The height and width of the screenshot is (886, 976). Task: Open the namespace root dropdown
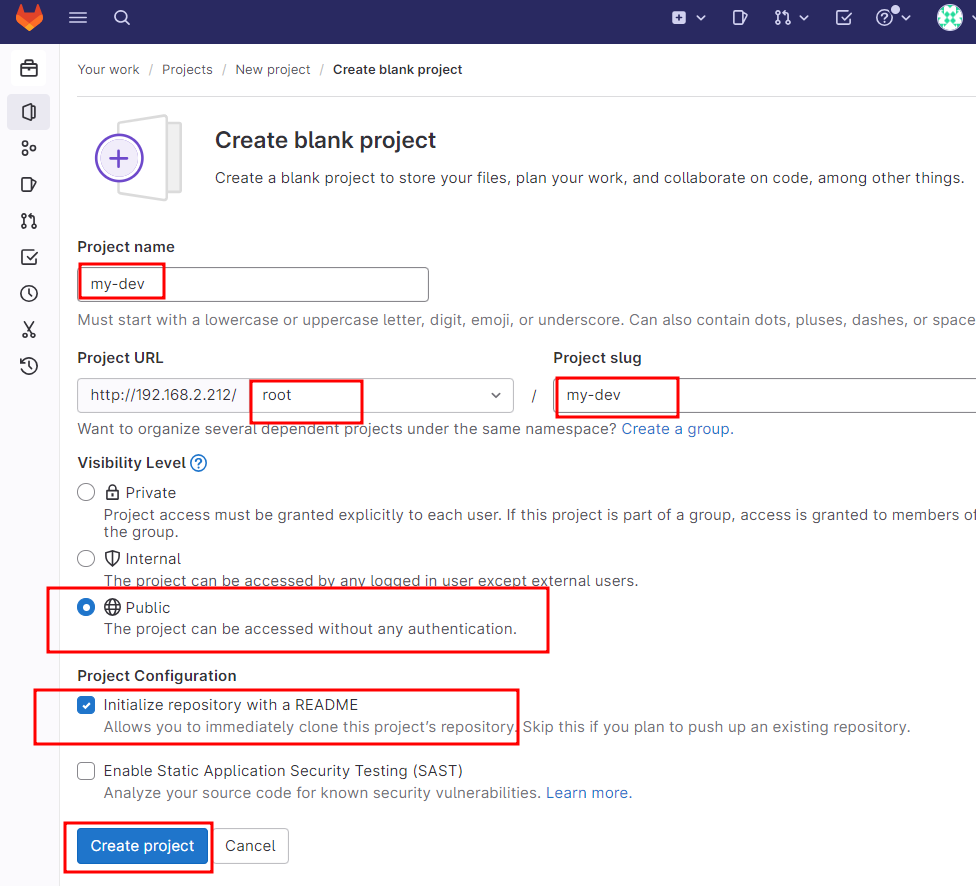tap(382, 395)
